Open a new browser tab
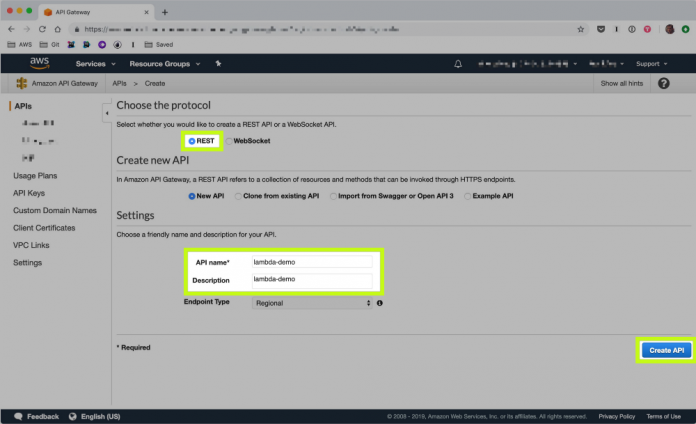696x424 pixels. coord(165,12)
